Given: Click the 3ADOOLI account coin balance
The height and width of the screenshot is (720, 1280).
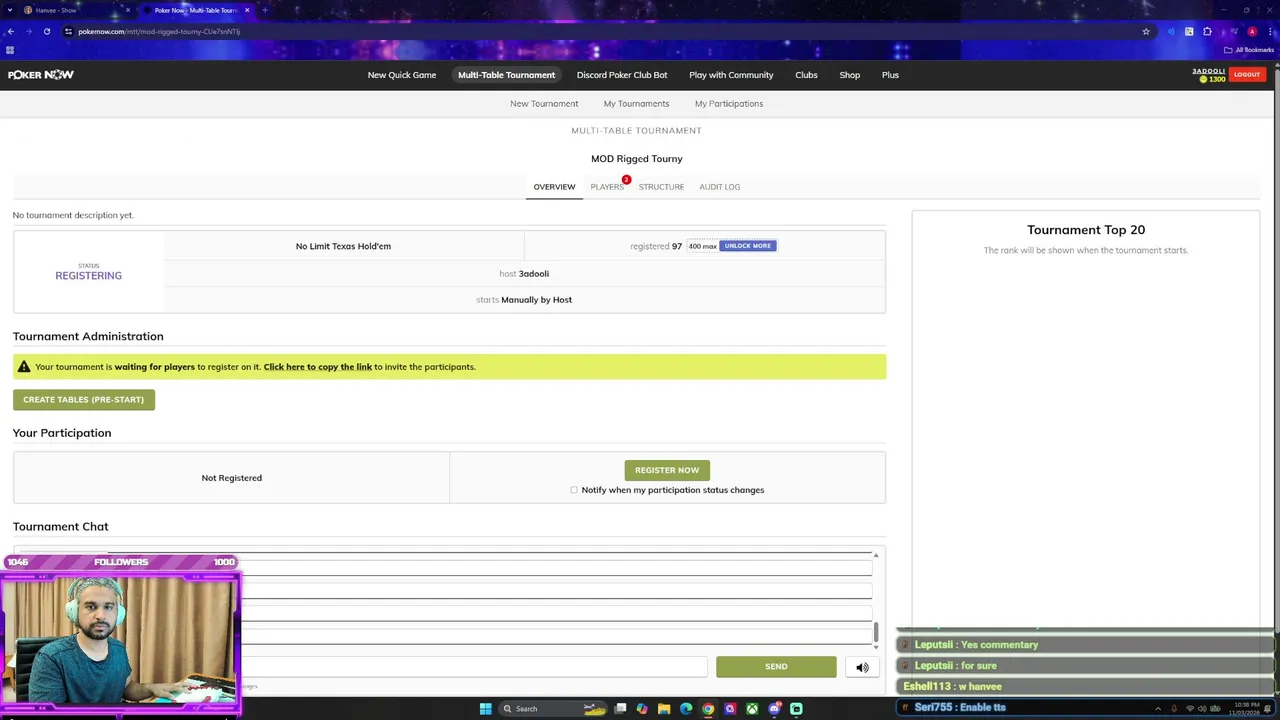Looking at the screenshot, I should click(1210, 79).
